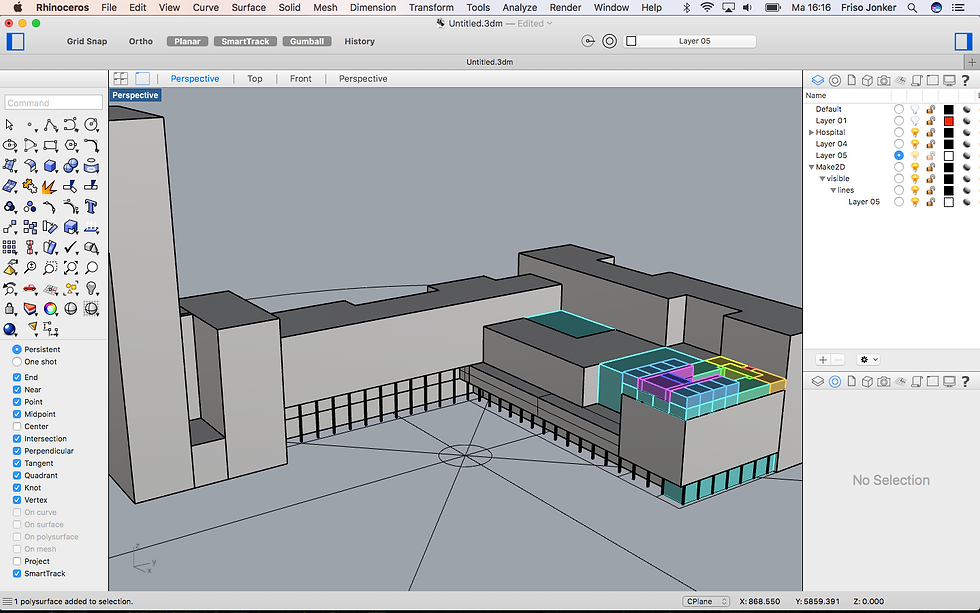
Task: Select the Ellipse tool
Action: coord(9,146)
